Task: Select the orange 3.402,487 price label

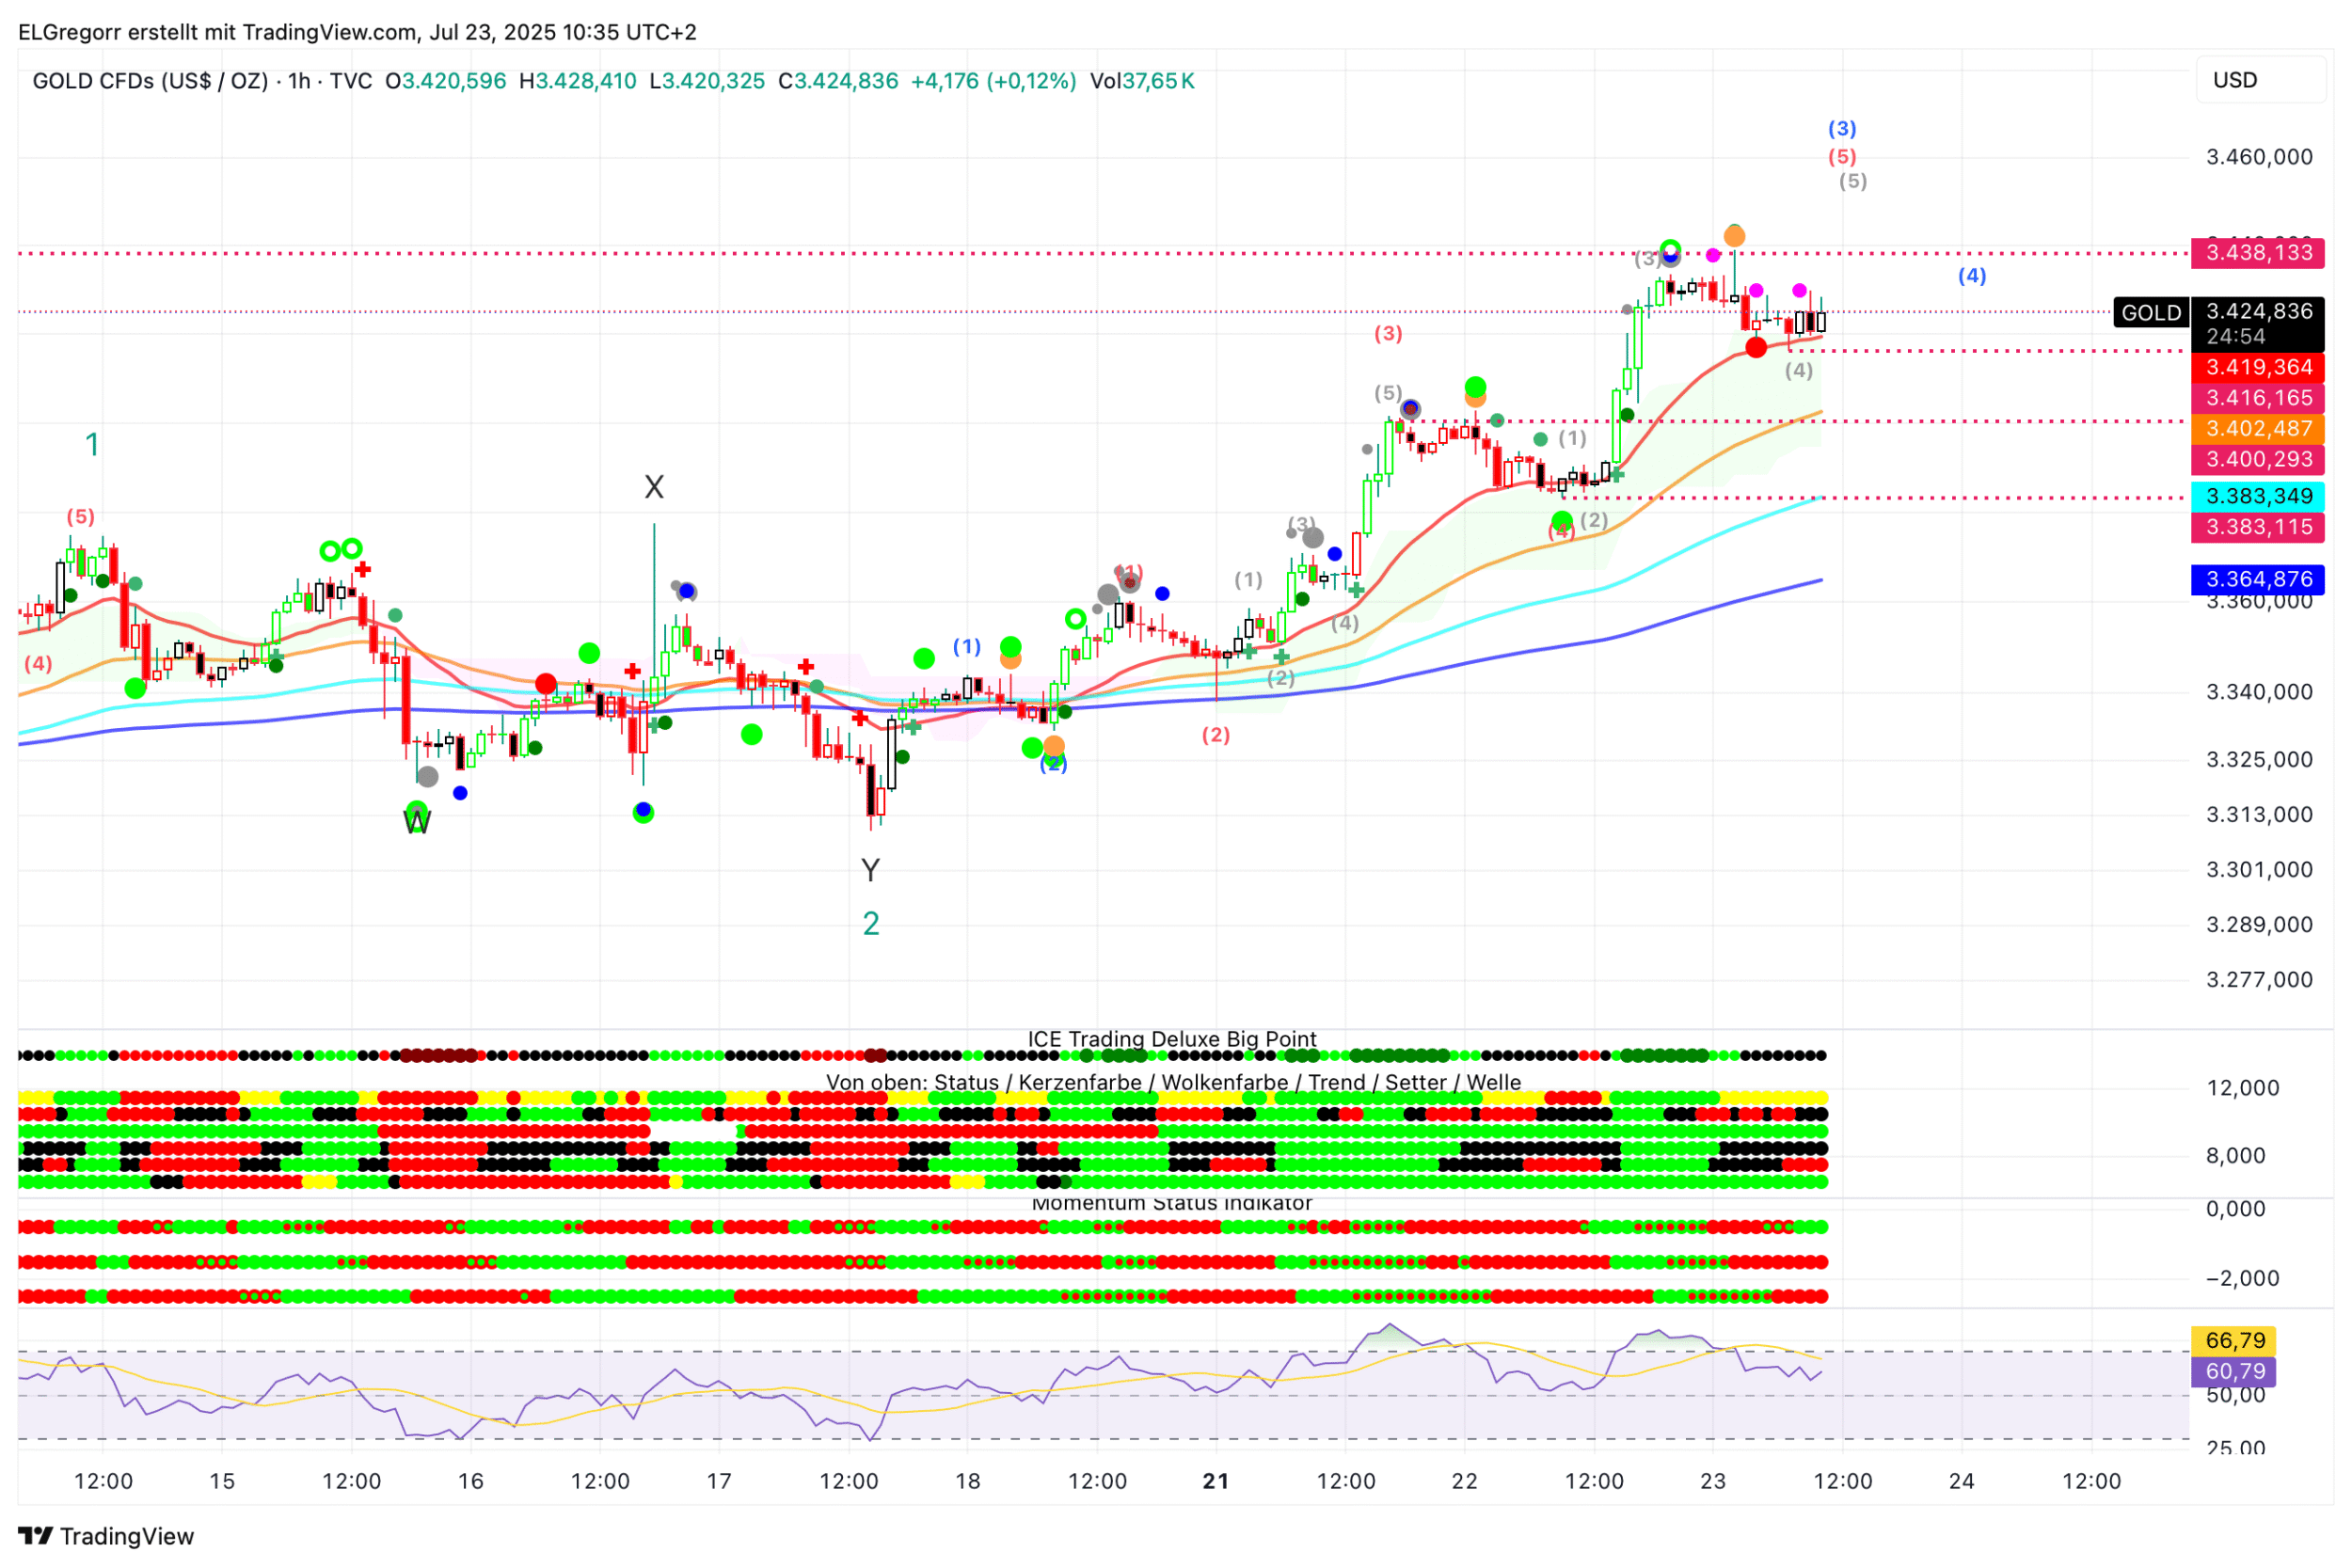Action: coord(2257,428)
